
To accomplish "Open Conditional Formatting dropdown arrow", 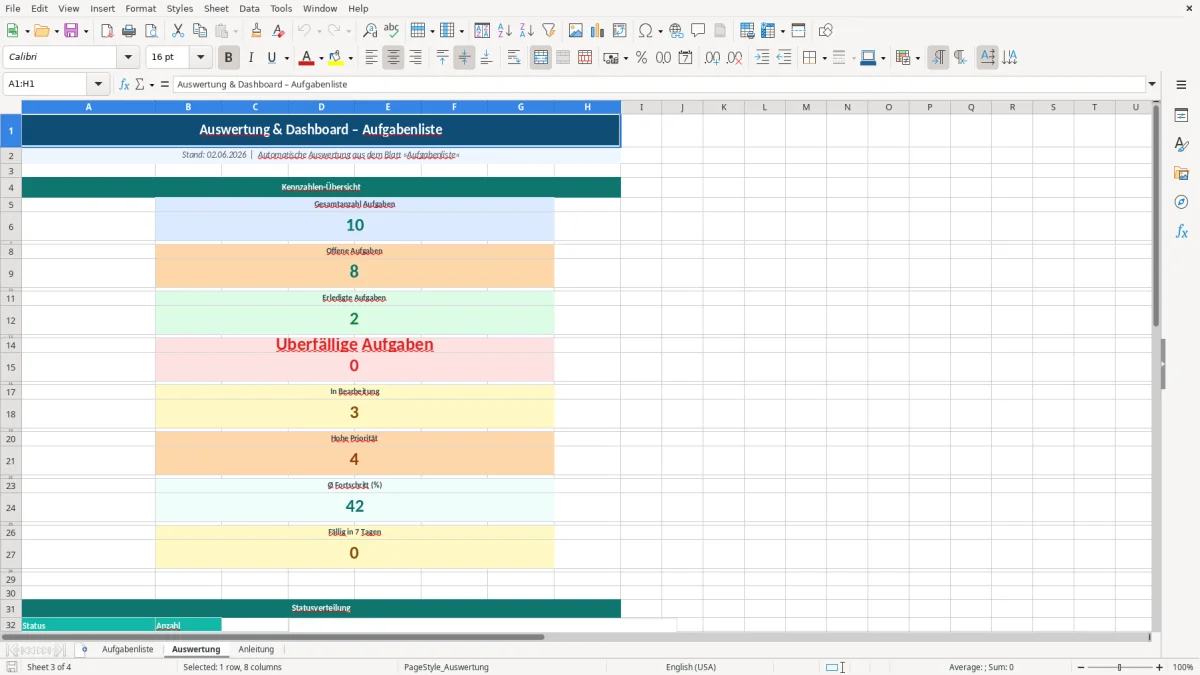I will [917, 58].
